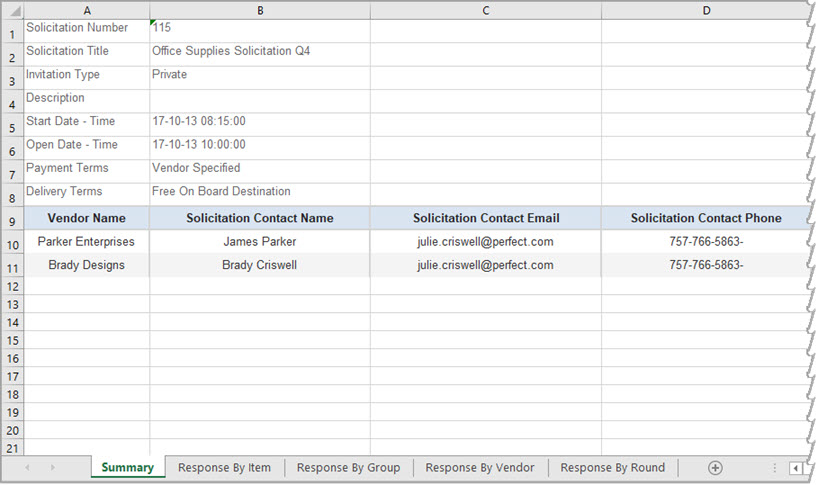Click the Description label cell
The width and height of the screenshot is (818, 485).
click(87, 101)
